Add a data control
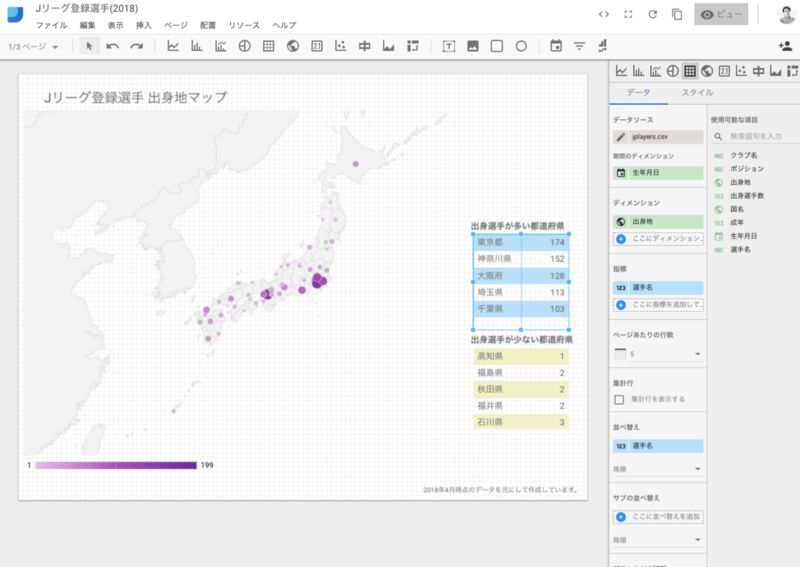The width and height of the screenshot is (800, 567). pos(603,46)
